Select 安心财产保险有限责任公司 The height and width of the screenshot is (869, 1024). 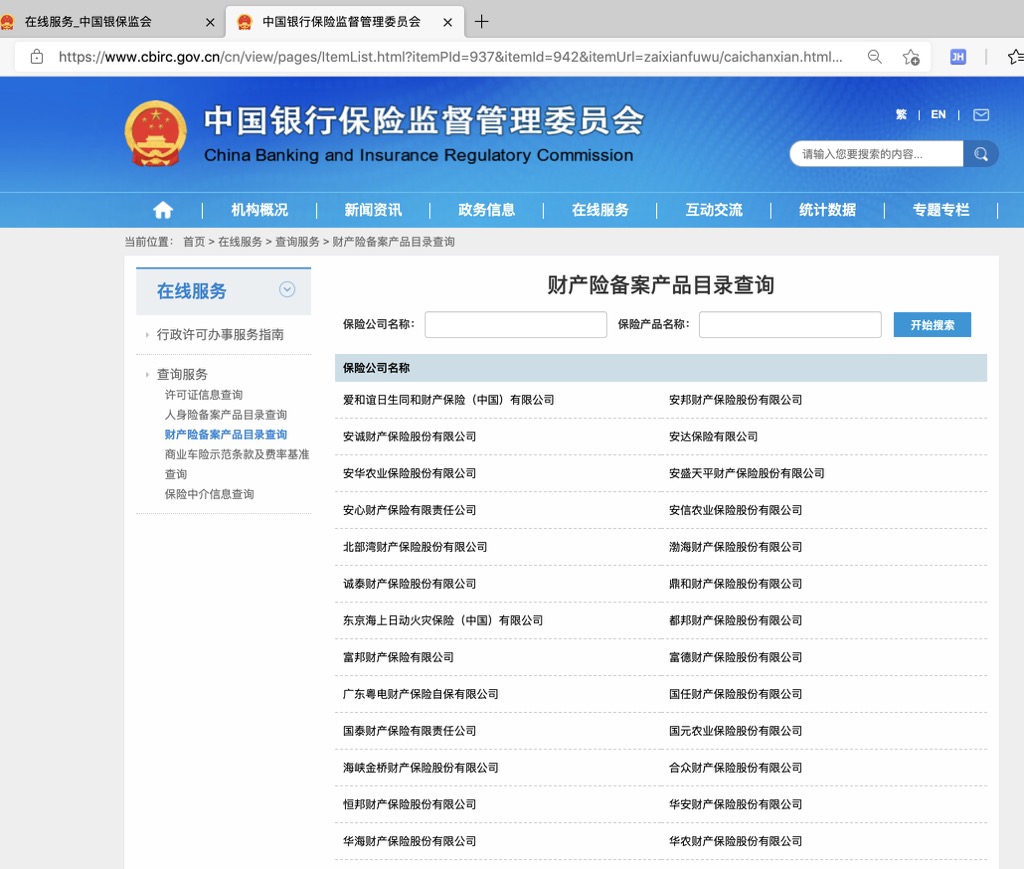click(x=409, y=511)
